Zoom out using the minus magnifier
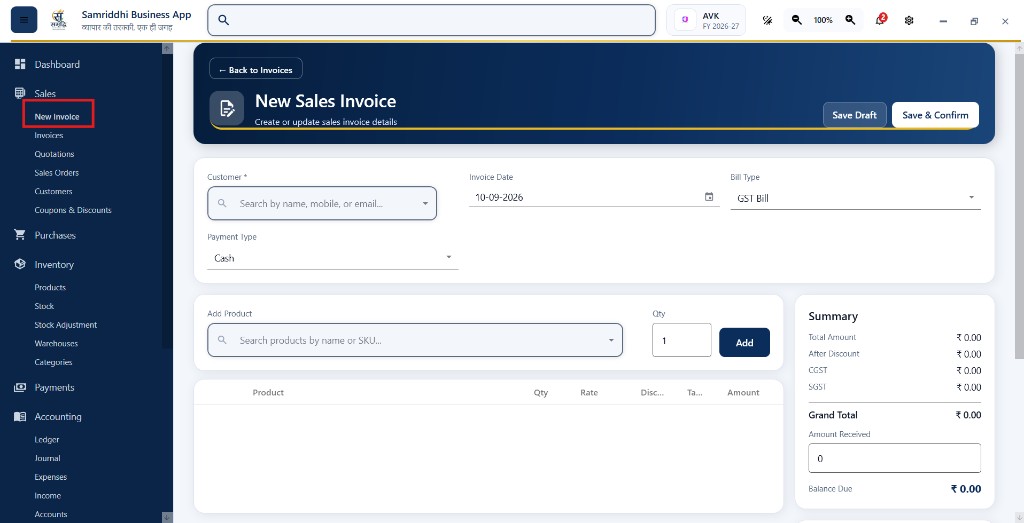 pyautogui.click(x=797, y=20)
